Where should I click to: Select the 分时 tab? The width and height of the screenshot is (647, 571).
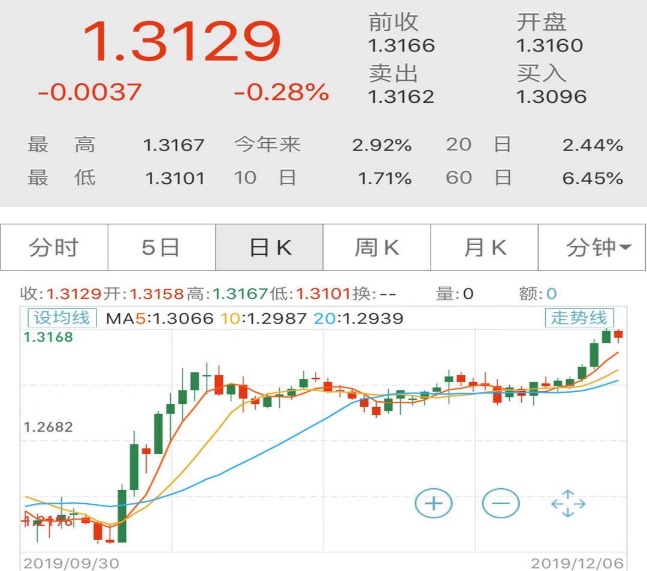point(54,248)
